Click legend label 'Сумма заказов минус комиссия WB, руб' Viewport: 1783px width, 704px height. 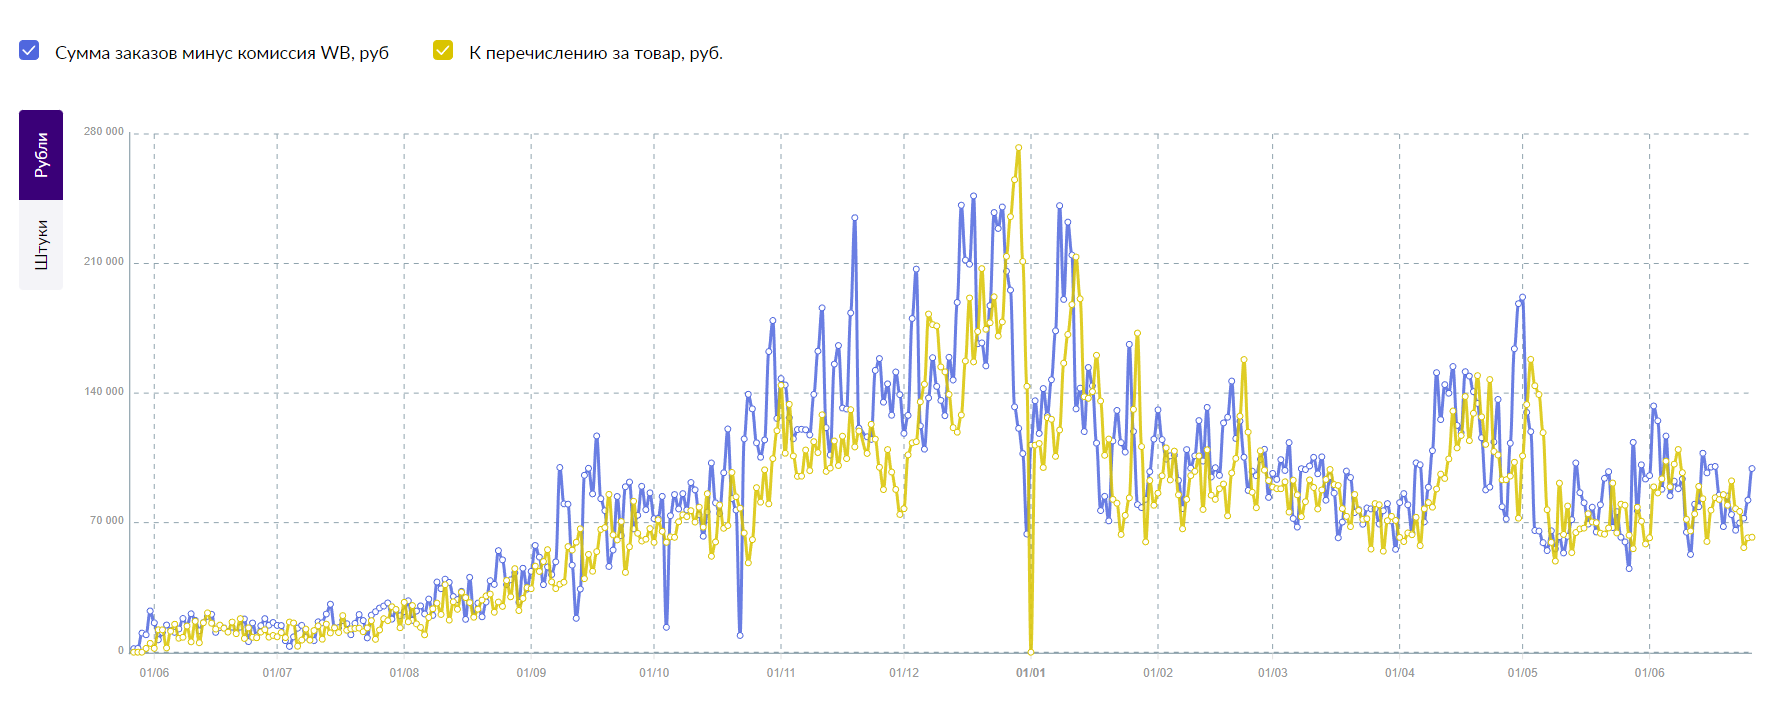click(x=222, y=53)
